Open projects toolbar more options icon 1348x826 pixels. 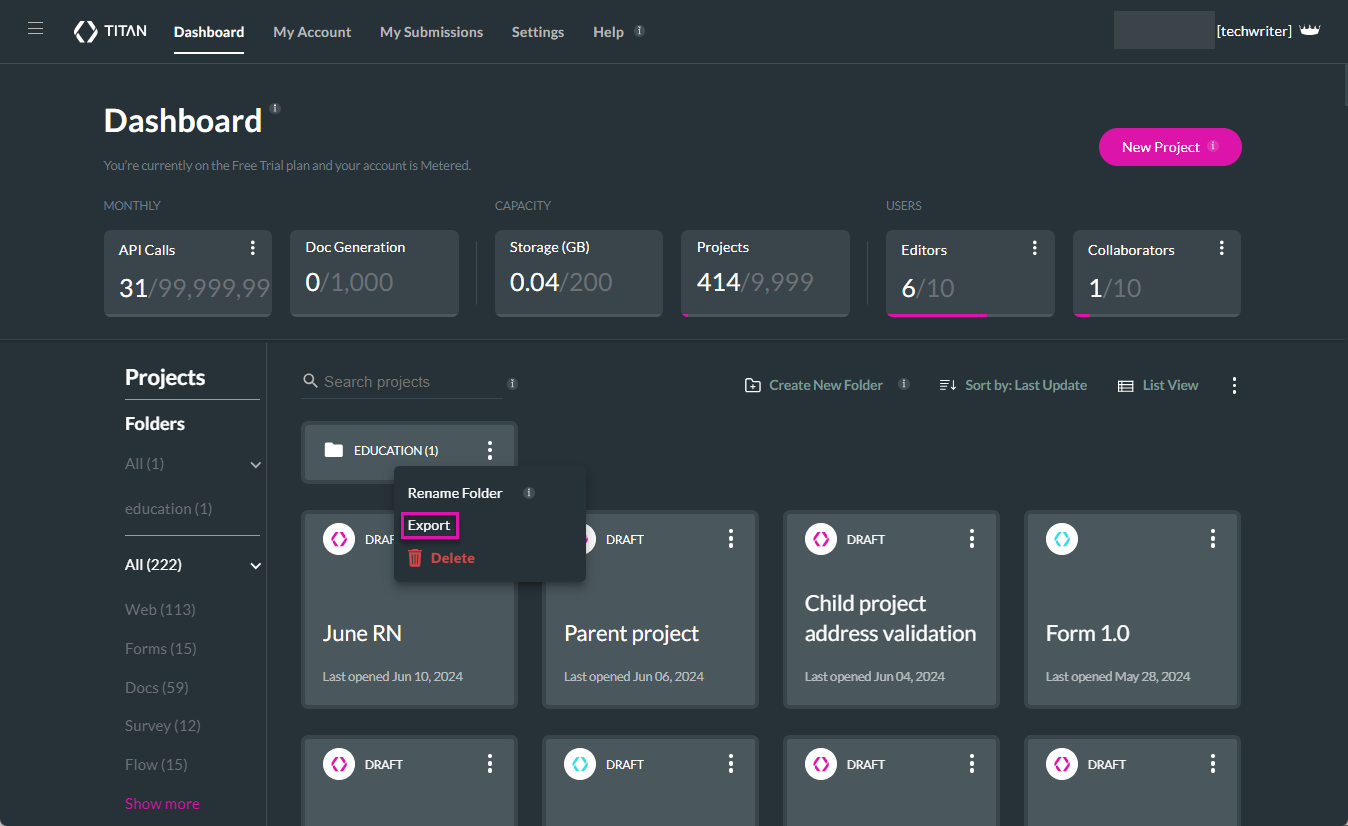click(1234, 385)
